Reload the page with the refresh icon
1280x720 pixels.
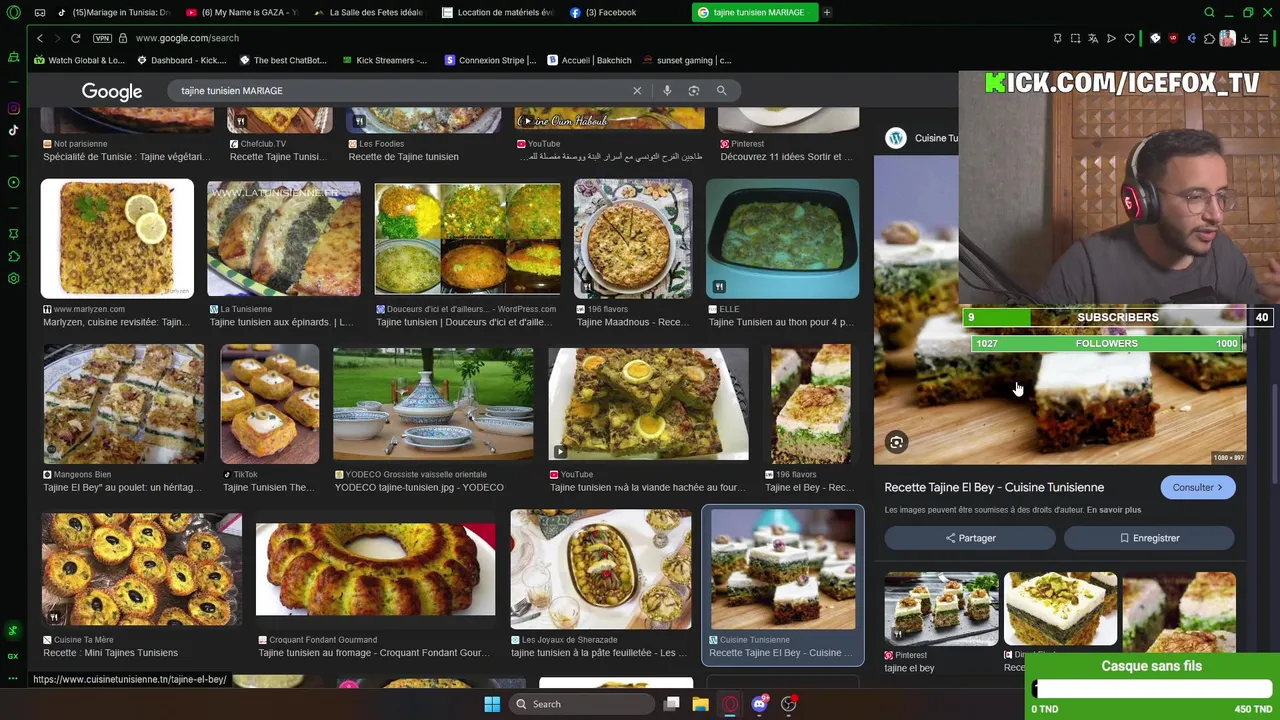point(75,38)
